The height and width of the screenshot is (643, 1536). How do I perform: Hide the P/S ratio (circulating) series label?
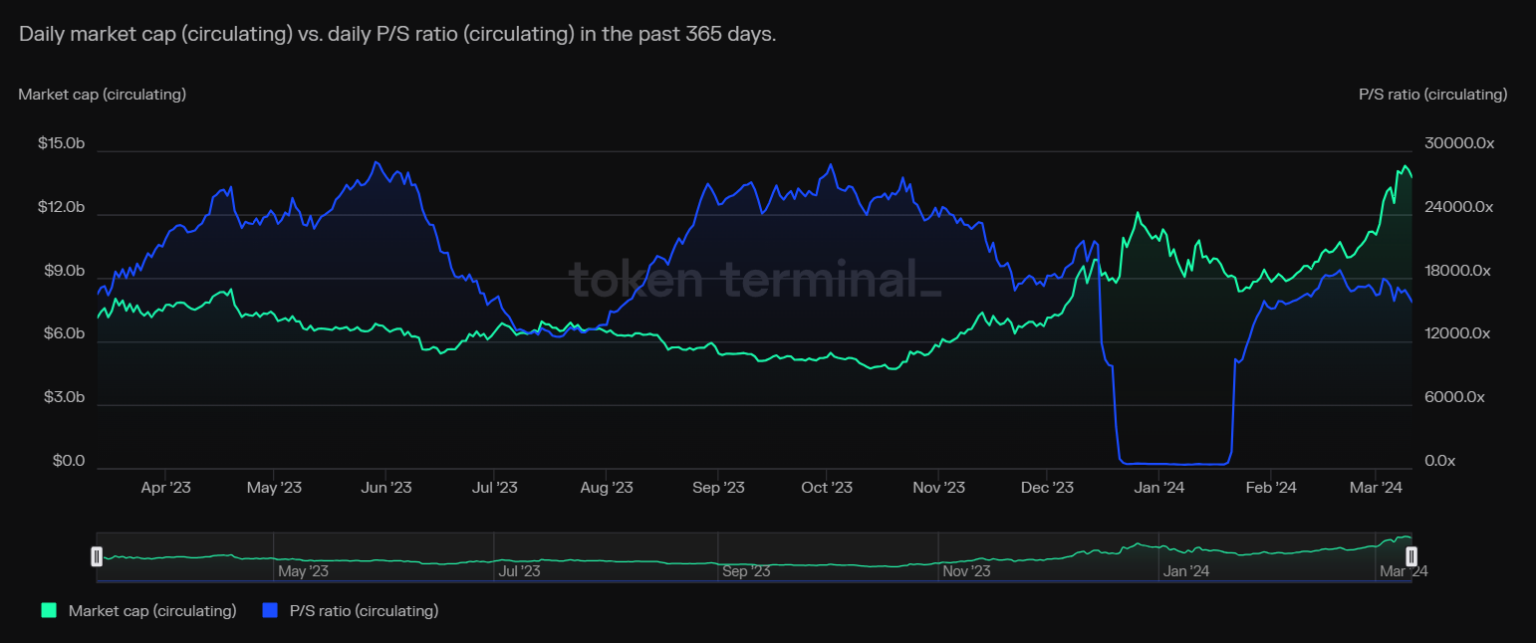[364, 610]
